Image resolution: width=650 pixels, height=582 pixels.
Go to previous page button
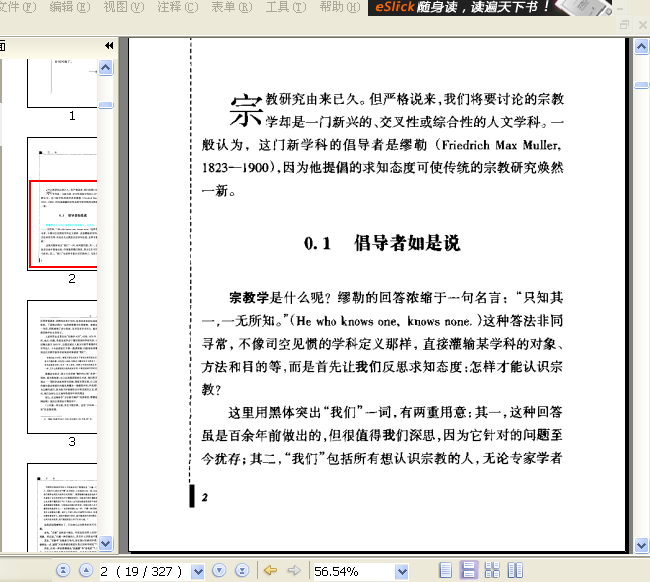[x=86, y=571]
